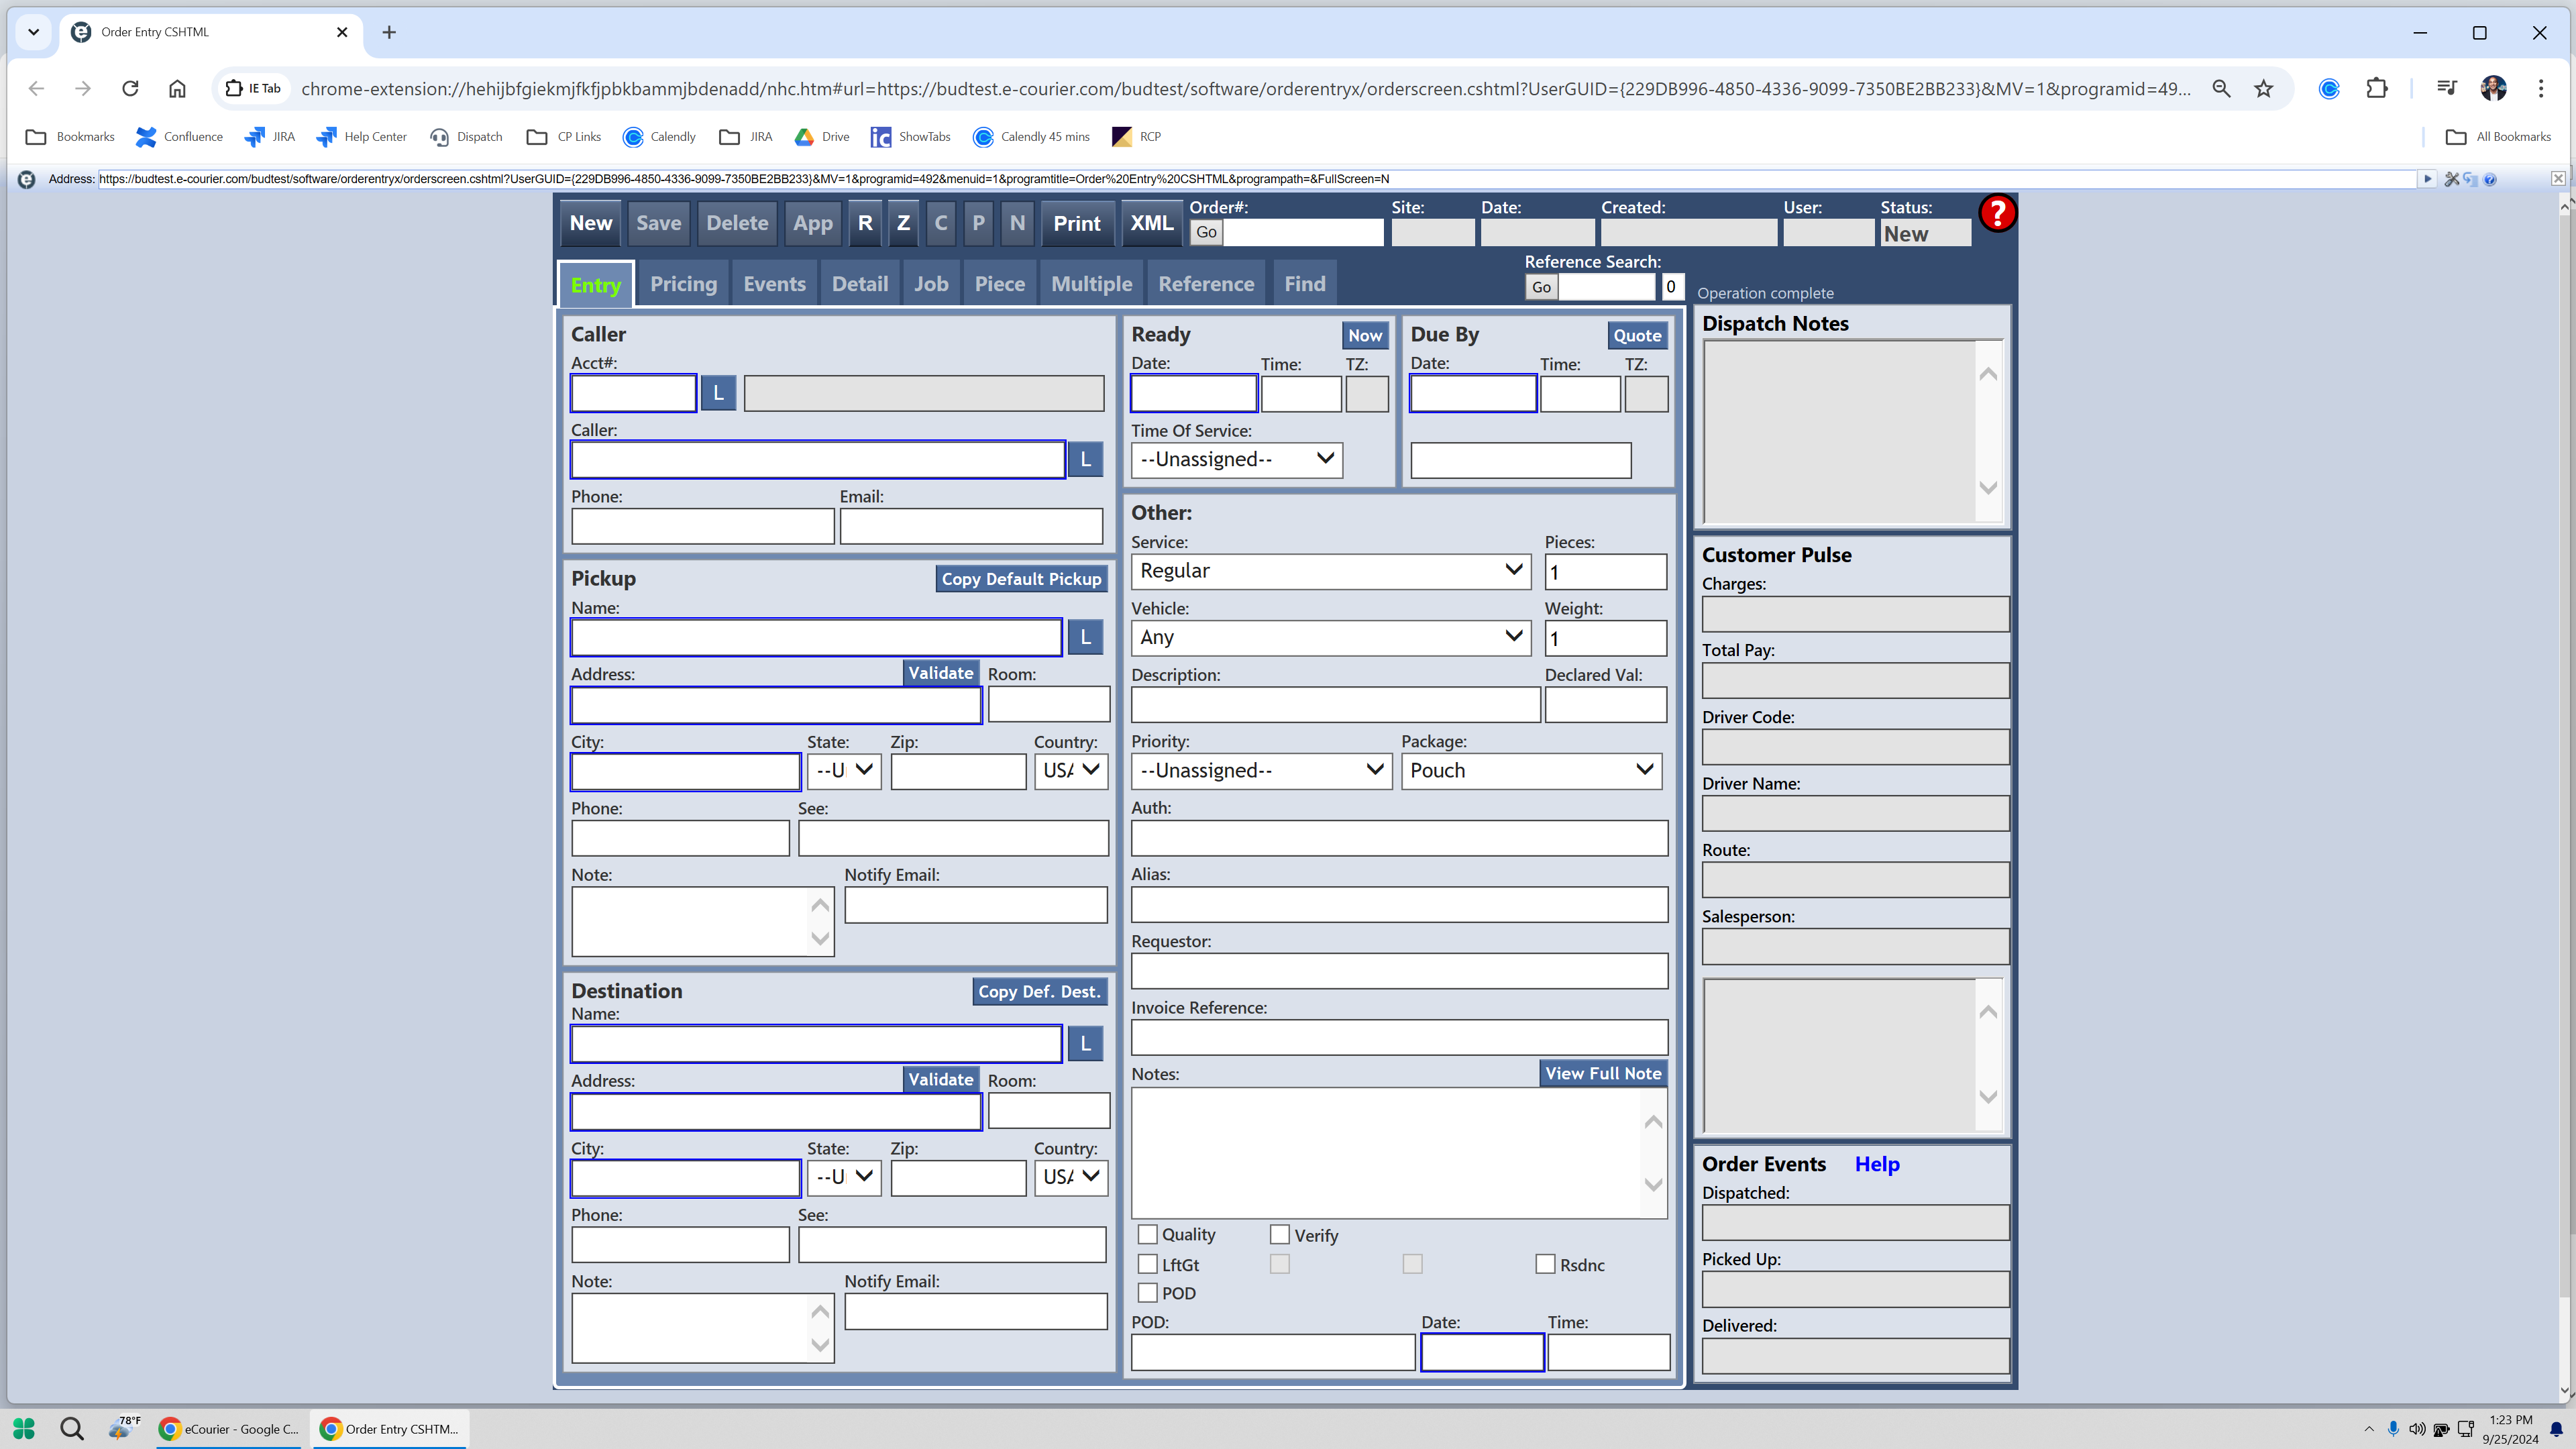Open the notification bell in system tray
Screen dimensions: 2576x1449
2556,1429
